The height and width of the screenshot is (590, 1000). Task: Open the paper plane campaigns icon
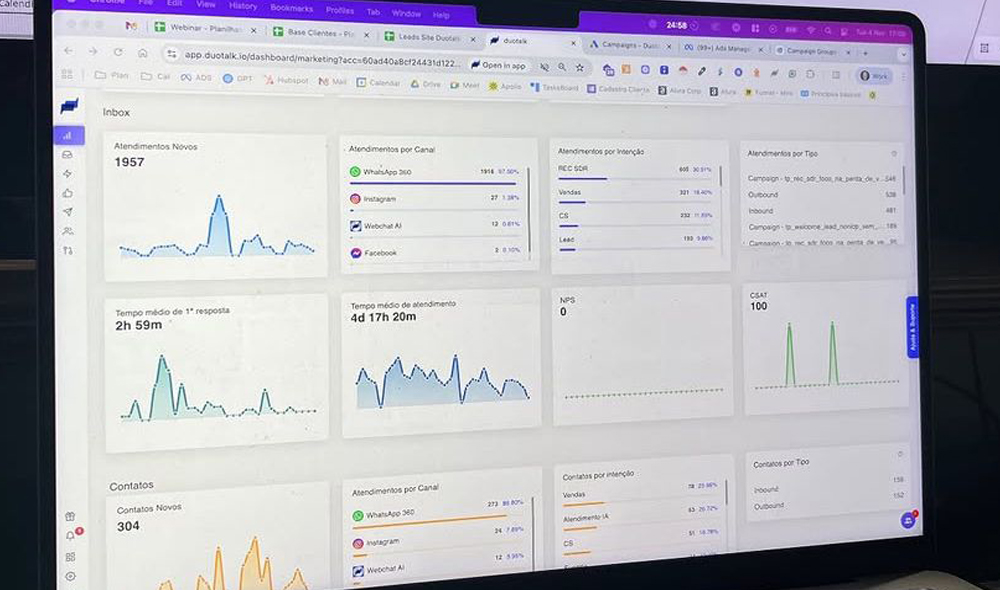click(x=68, y=212)
